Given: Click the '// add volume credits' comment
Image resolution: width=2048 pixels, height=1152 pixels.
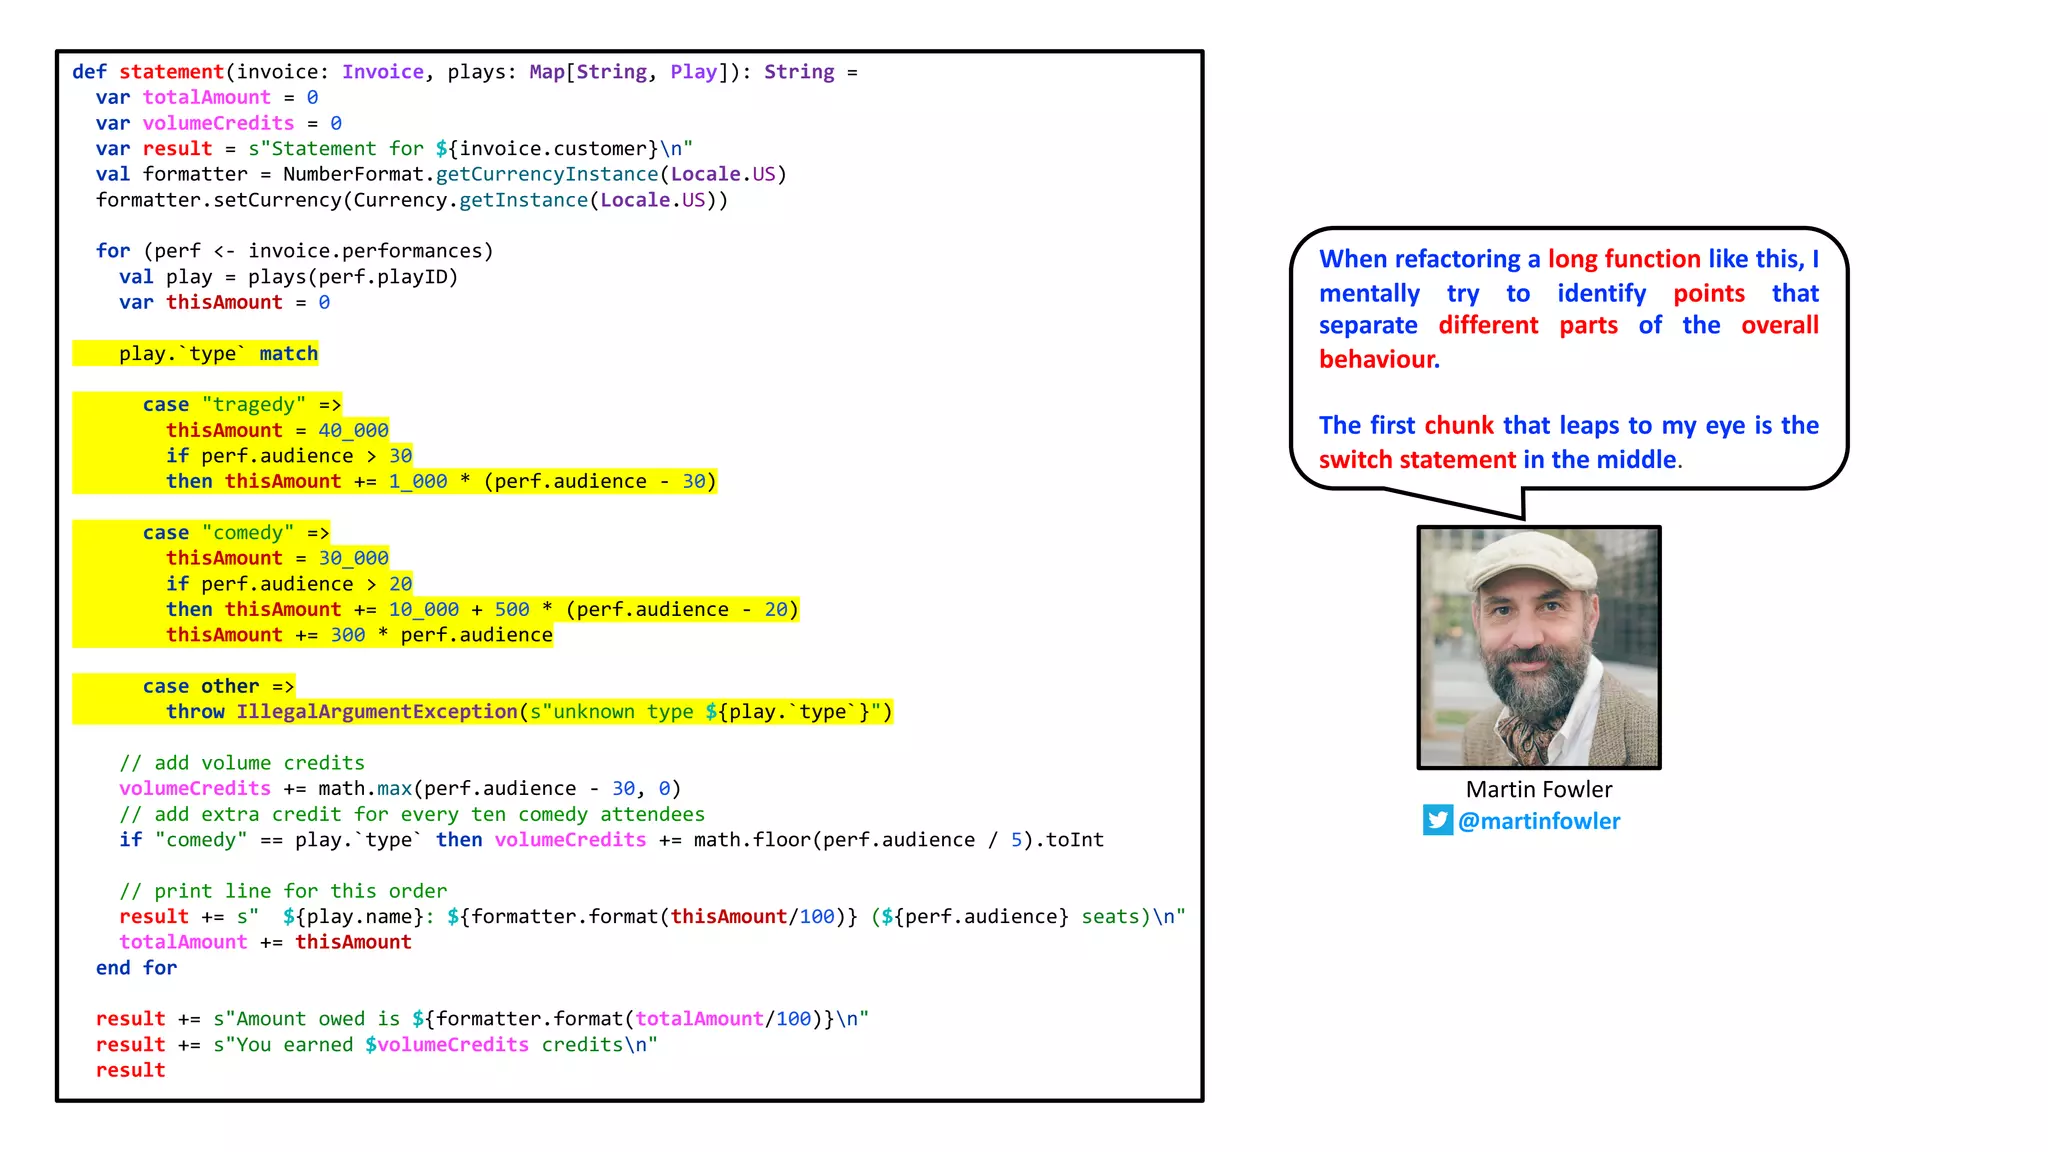Looking at the screenshot, I should tap(241, 763).
